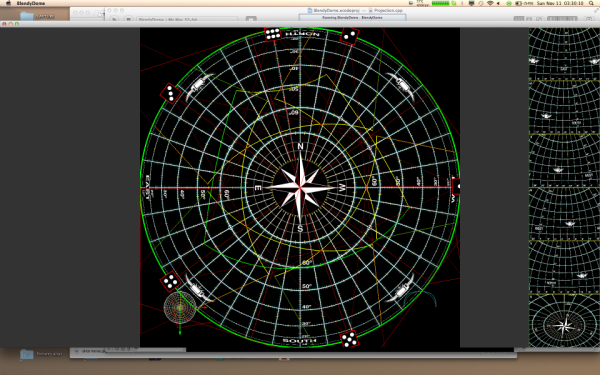This screenshot has height=375, width=600.
Task: Click the W label beside the compass
Action: click(342, 188)
